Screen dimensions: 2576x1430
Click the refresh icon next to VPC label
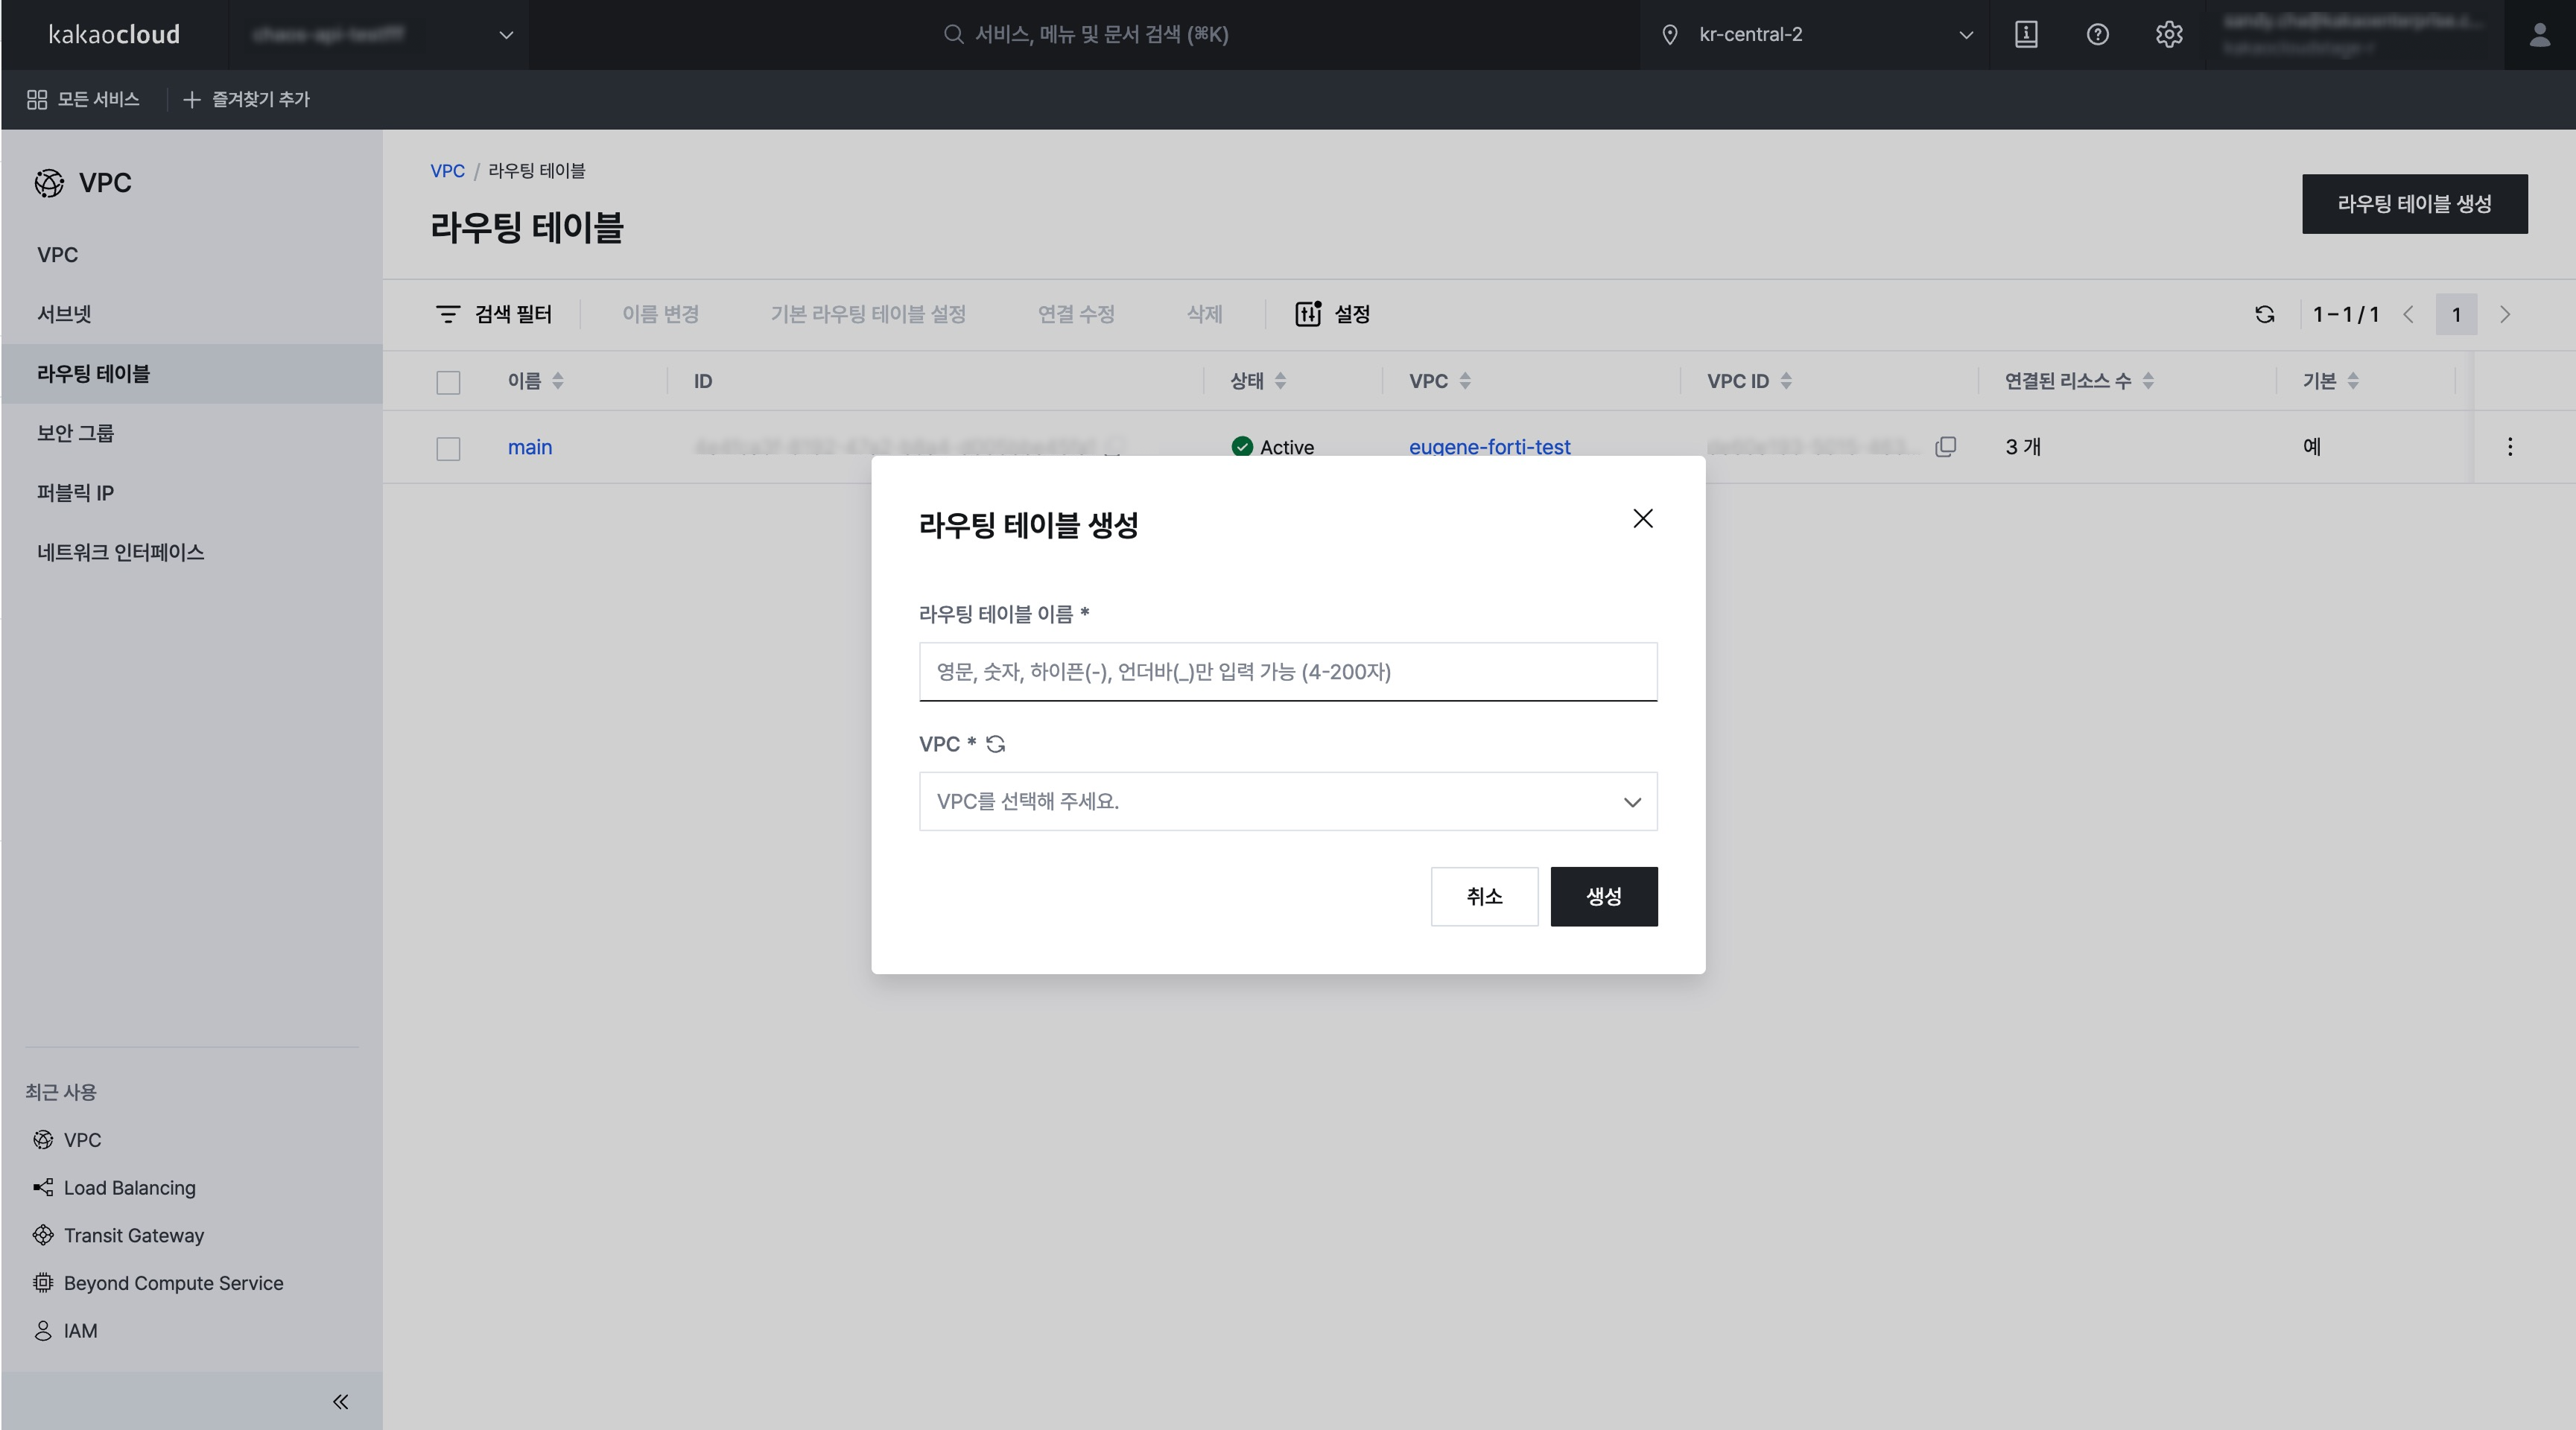click(995, 744)
